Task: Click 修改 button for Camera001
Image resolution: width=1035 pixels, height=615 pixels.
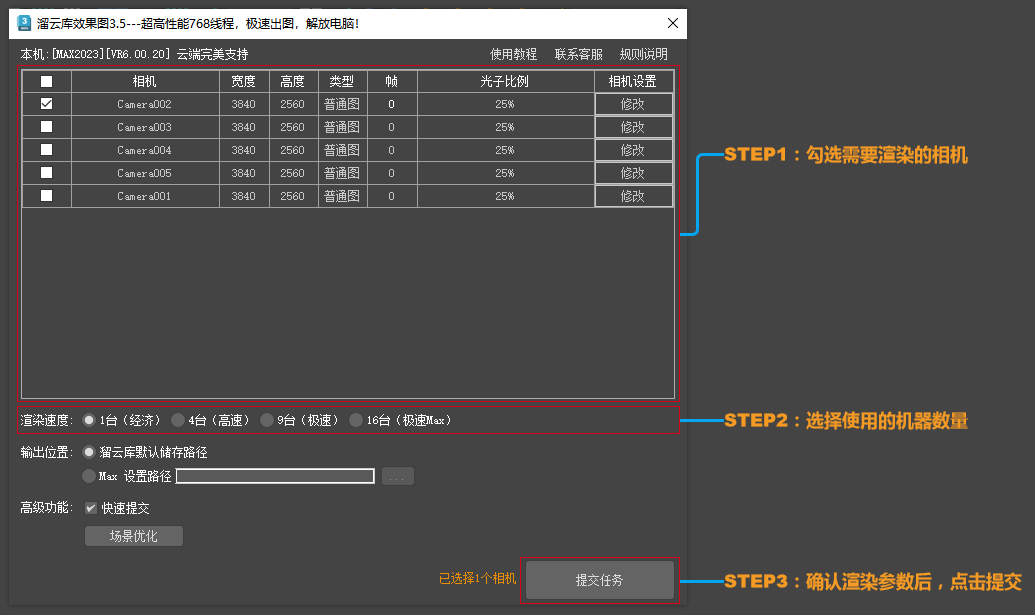Action: [634, 196]
